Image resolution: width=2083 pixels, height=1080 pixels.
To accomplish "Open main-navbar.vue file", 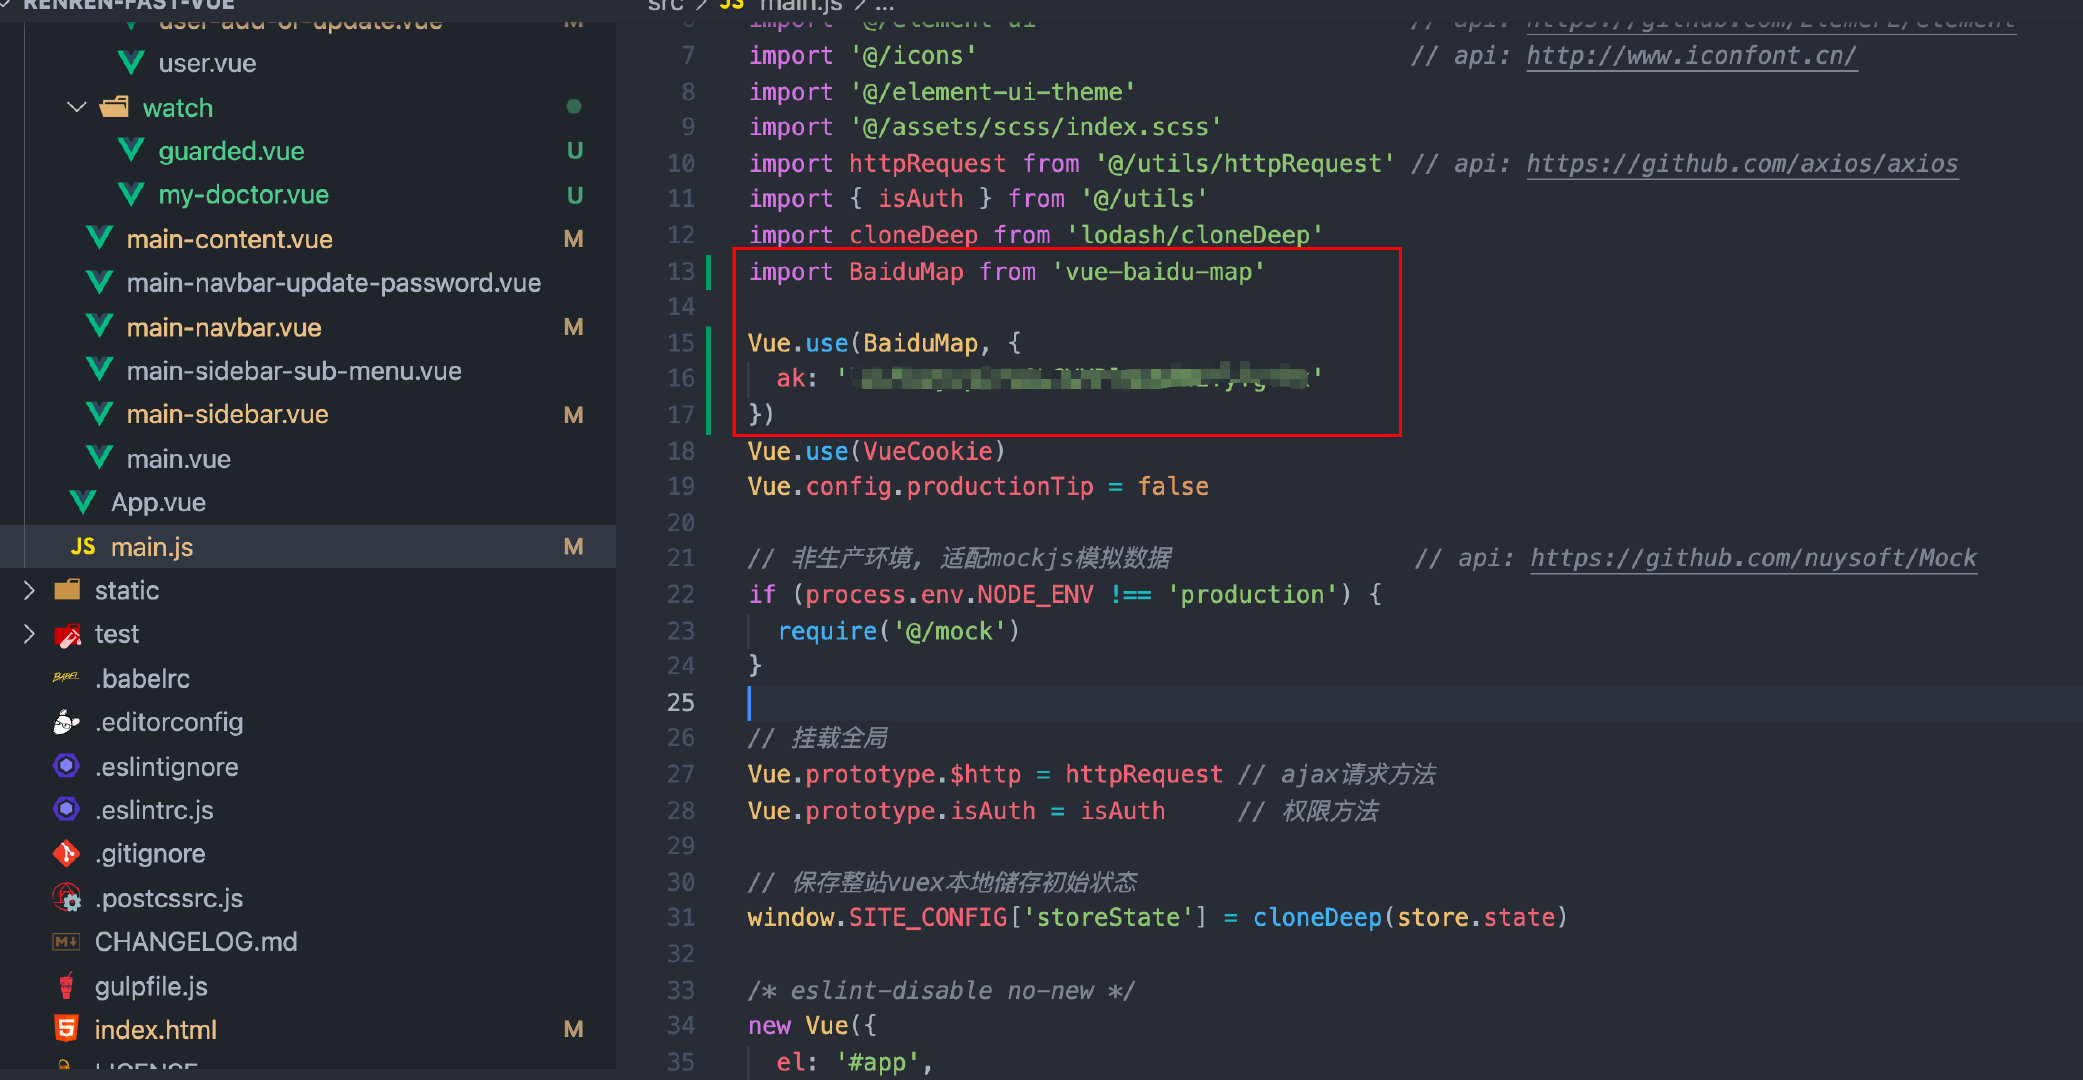I will click(224, 327).
